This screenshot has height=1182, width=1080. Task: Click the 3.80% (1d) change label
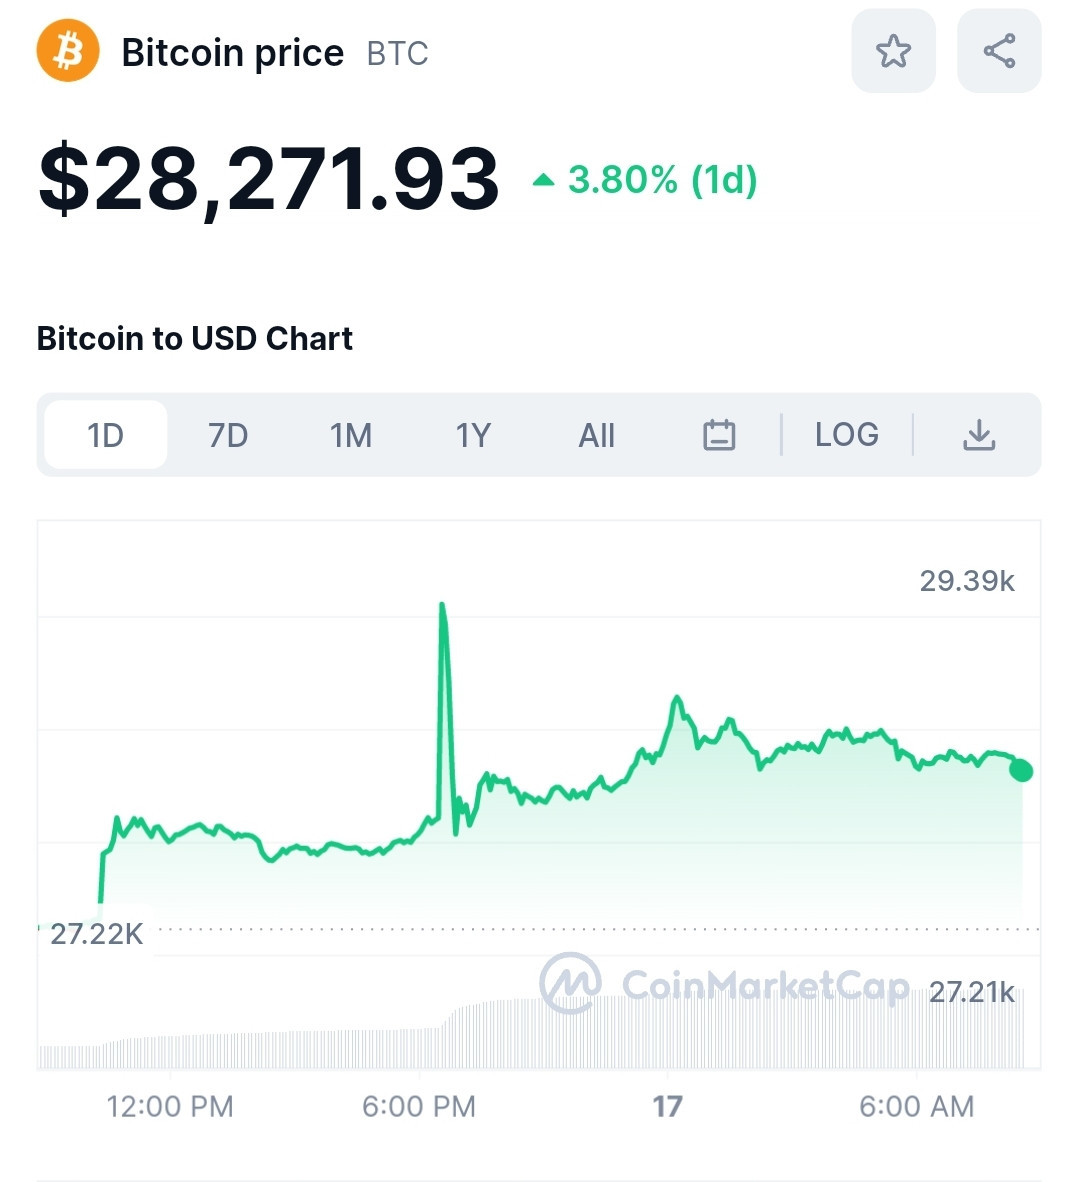662,179
